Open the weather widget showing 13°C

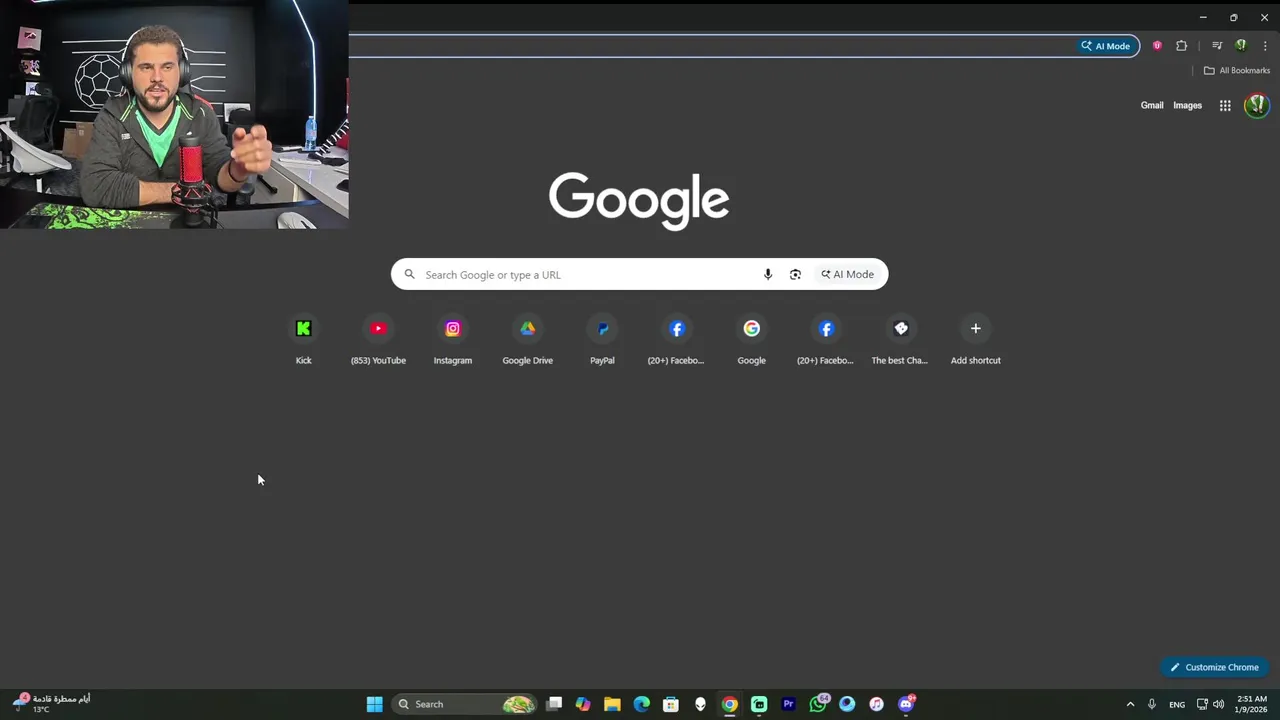coord(52,704)
